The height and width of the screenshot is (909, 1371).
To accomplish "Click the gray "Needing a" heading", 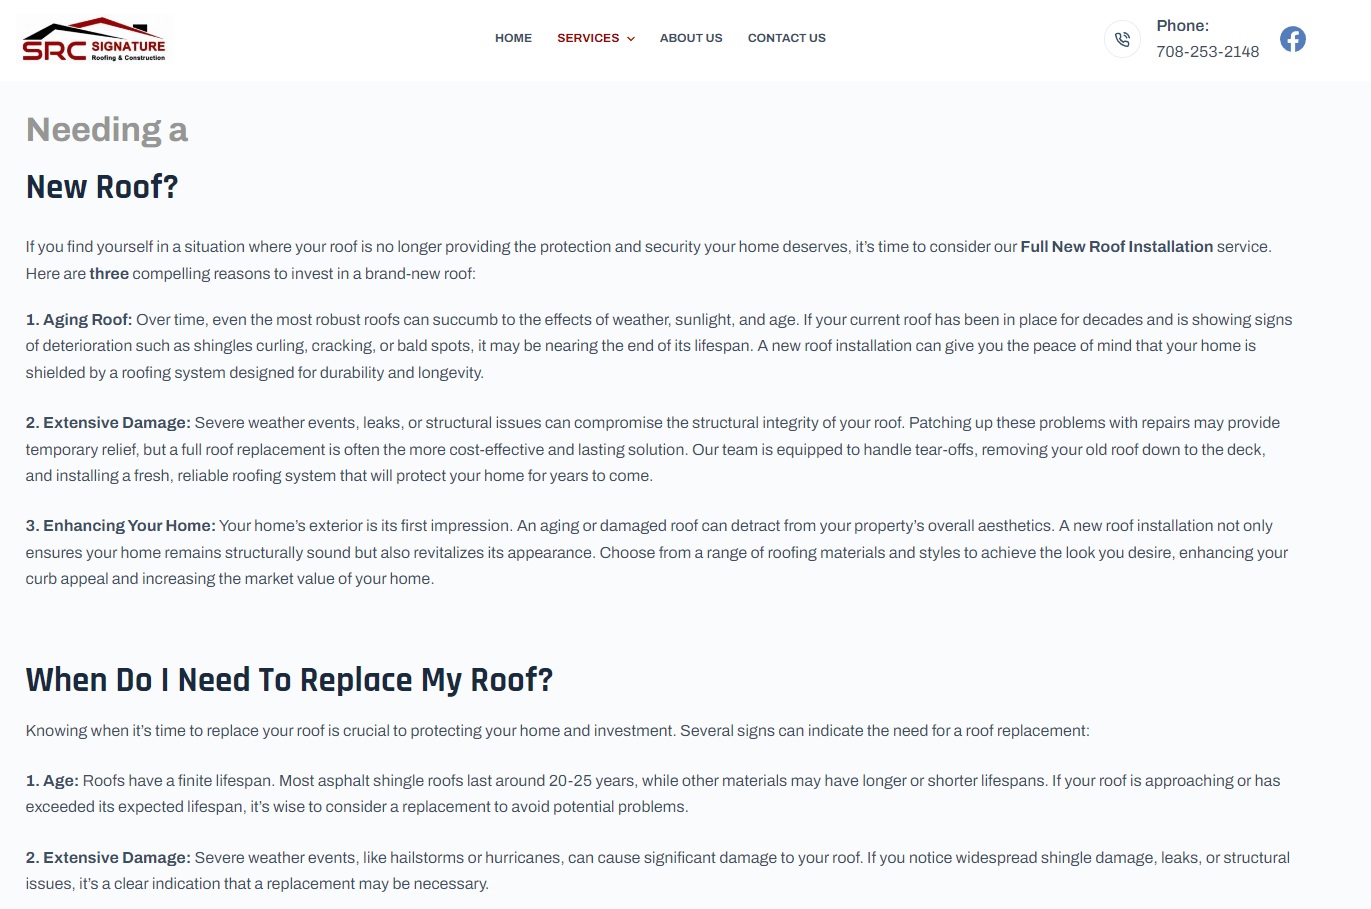I will (107, 130).
